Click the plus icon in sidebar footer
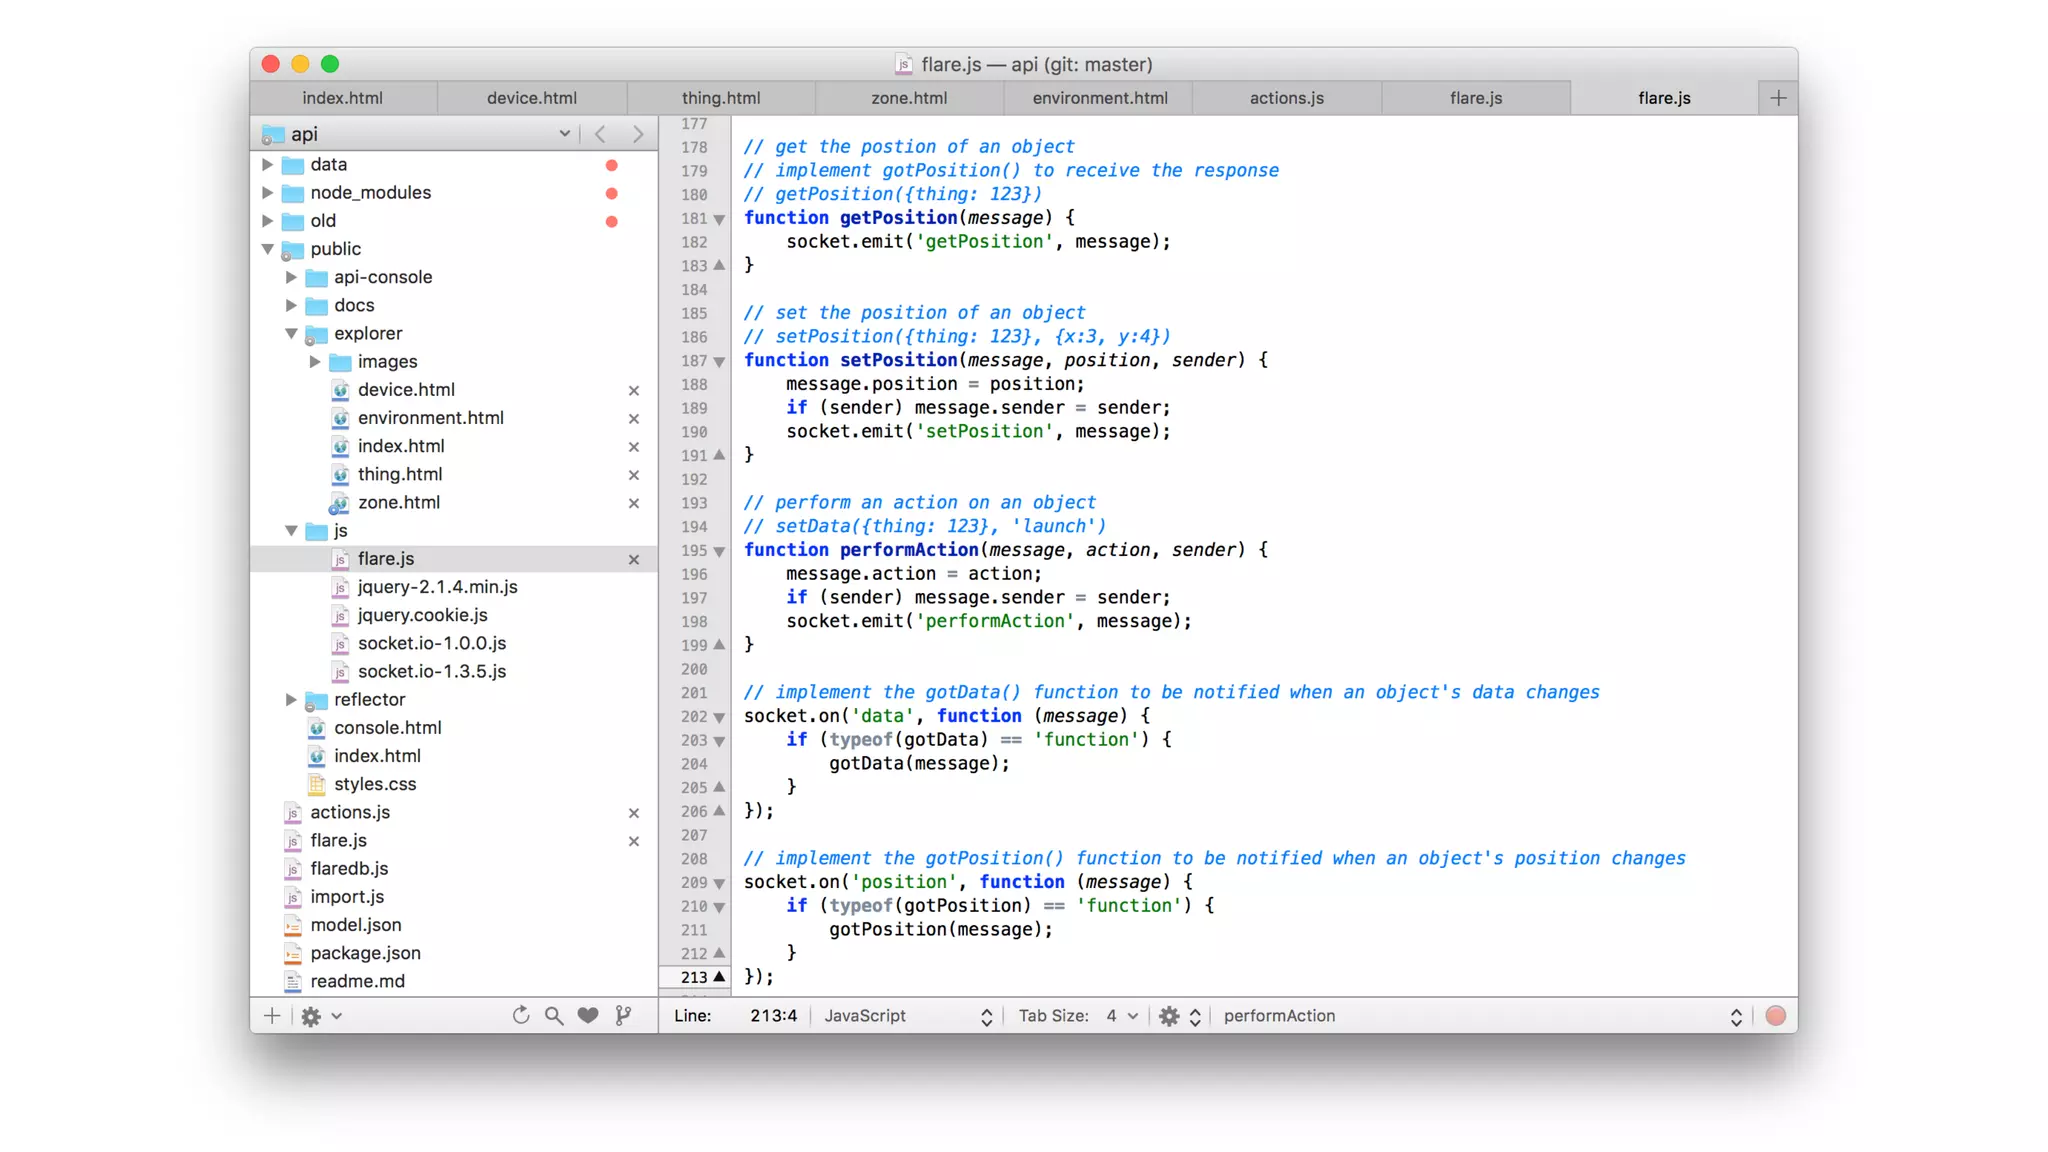2048x1152 pixels. (x=272, y=1015)
